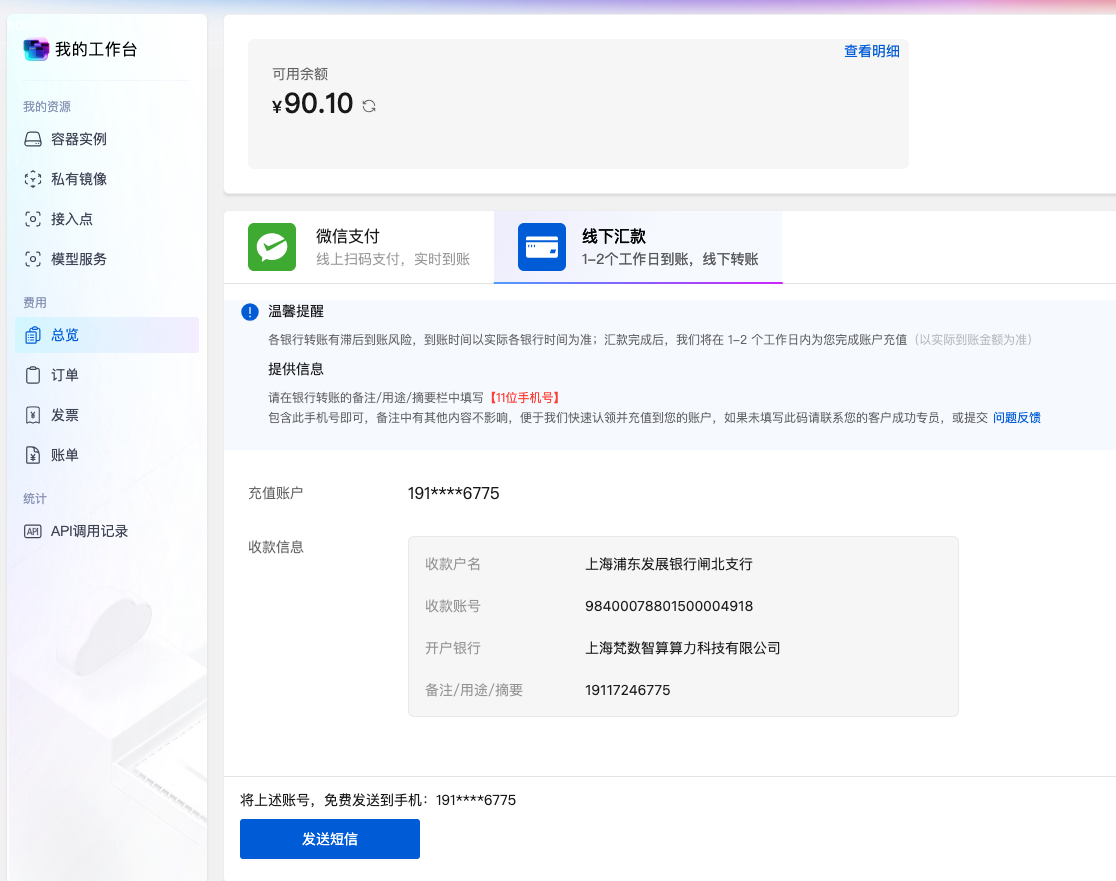The width and height of the screenshot is (1116, 881).
Task: Click the blue bank card icon
Action: (x=542, y=247)
